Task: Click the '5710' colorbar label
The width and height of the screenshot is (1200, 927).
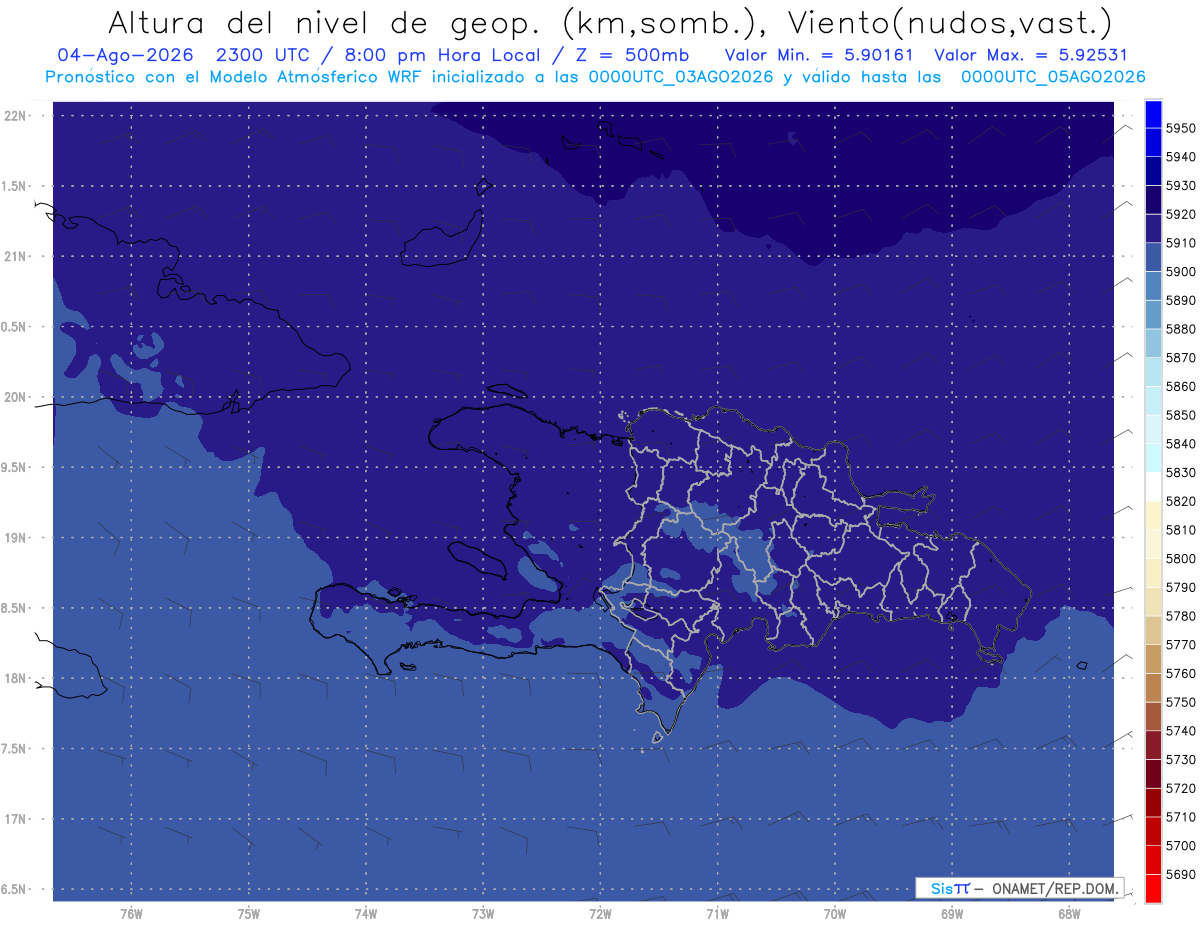Action: tap(1181, 817)
